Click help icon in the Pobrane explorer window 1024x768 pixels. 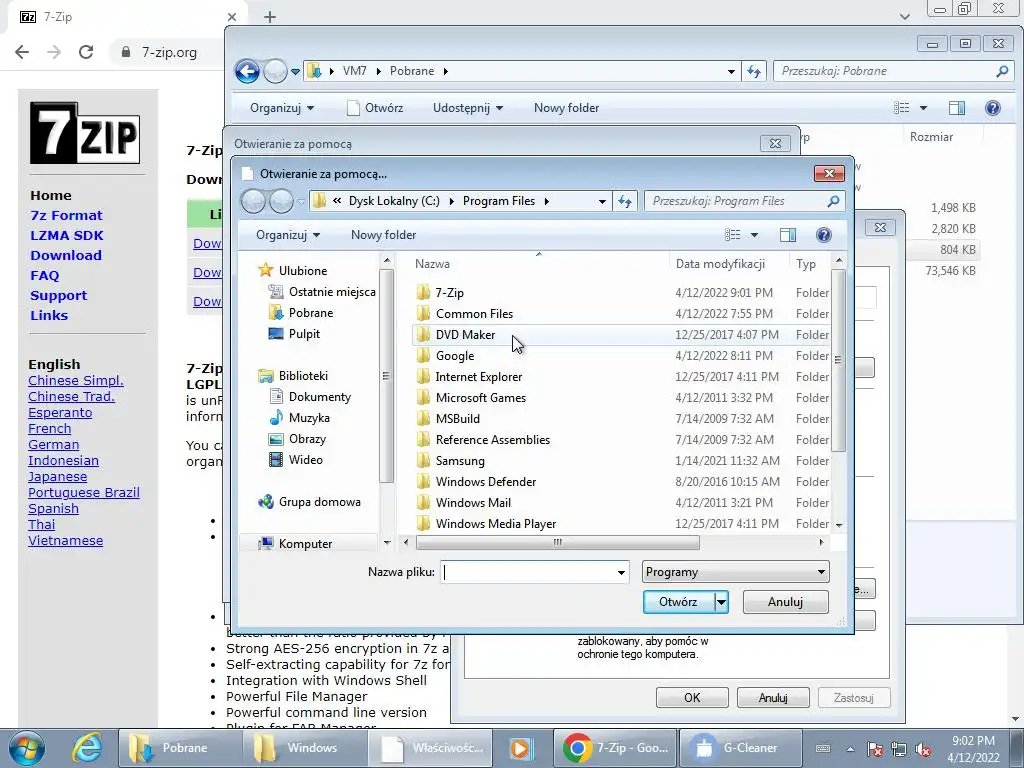992,108
